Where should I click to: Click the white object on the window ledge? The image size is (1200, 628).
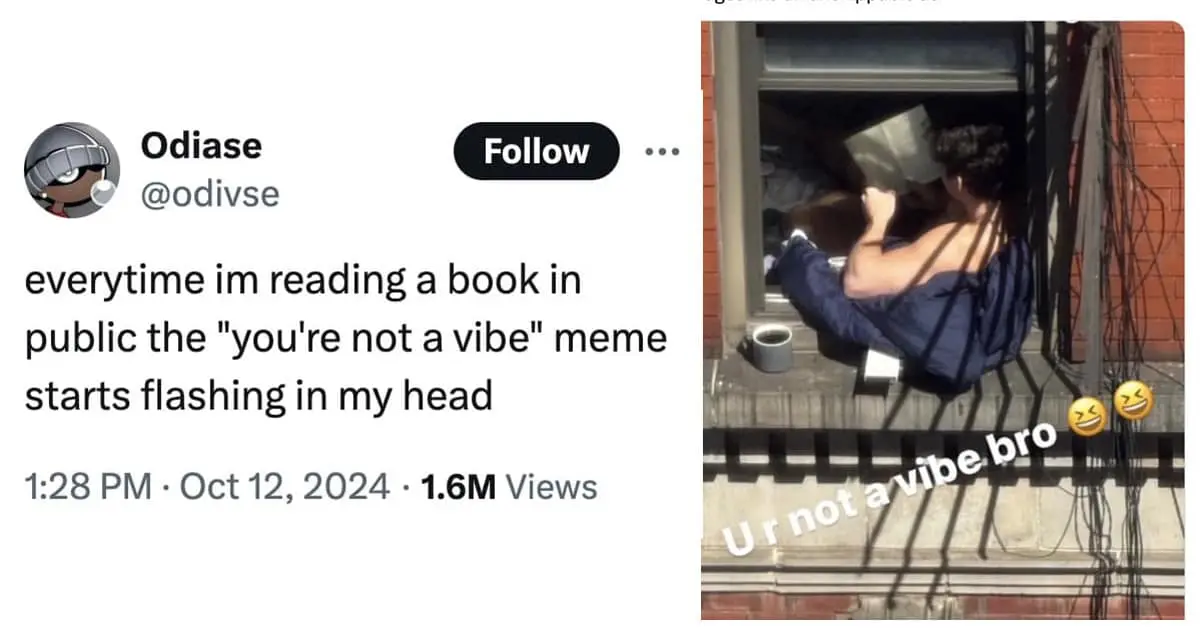tap(882, 366)
